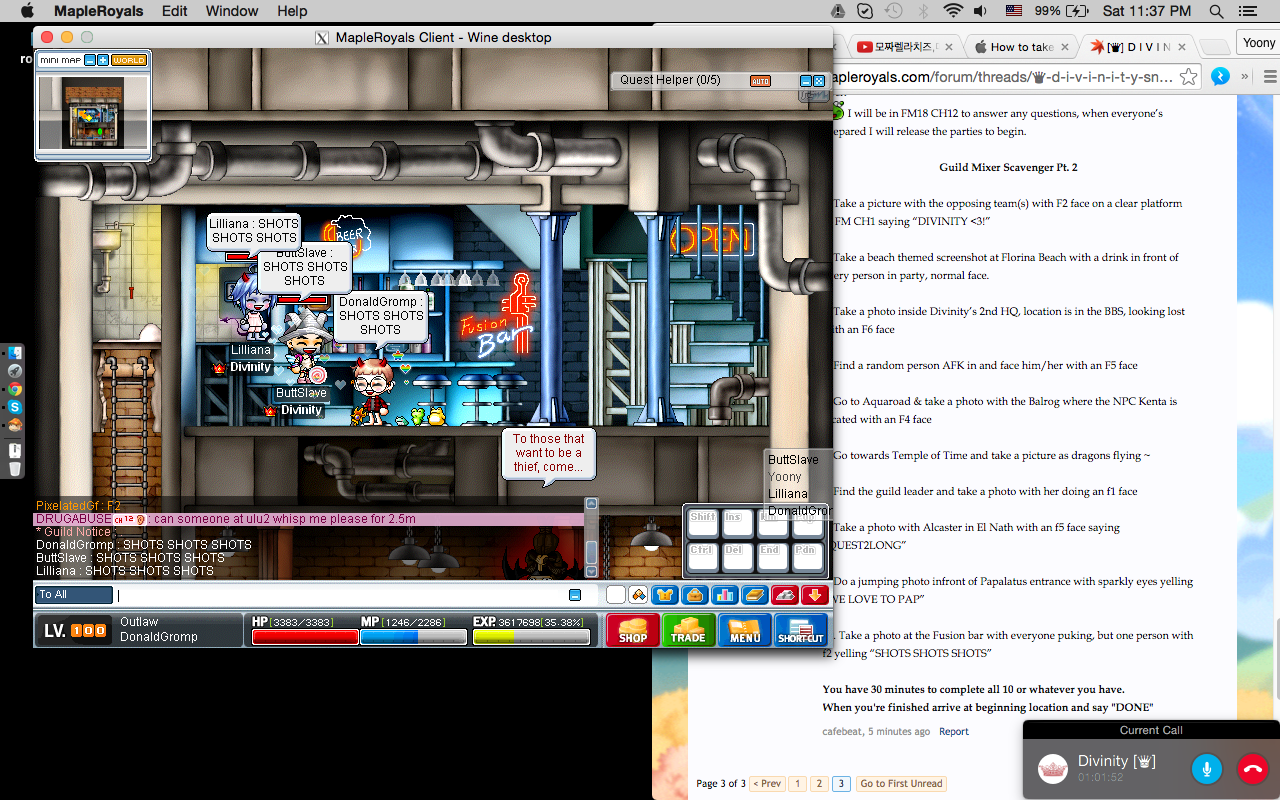Click the Del quick slot key

(x=737, y=557)
